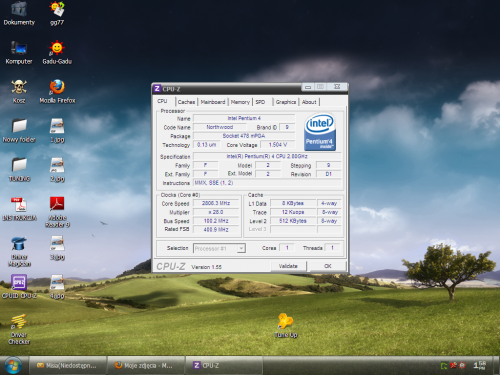Viewport: 500px width, 375px height.
Task: Switch to the Mainboard tab
Action: coord(213,102)
